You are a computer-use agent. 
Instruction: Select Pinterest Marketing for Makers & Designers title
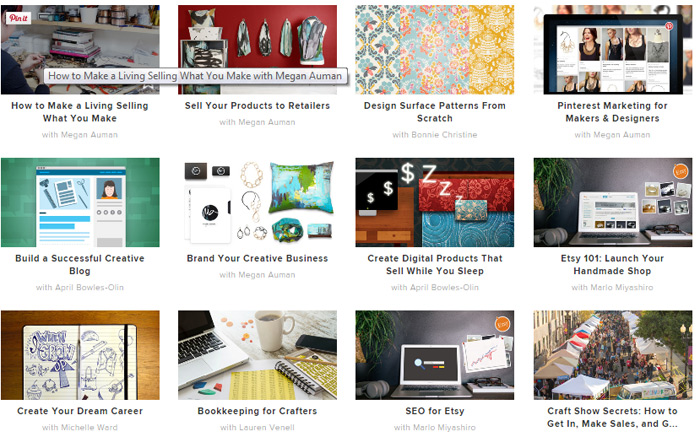(x=612, y=112)
